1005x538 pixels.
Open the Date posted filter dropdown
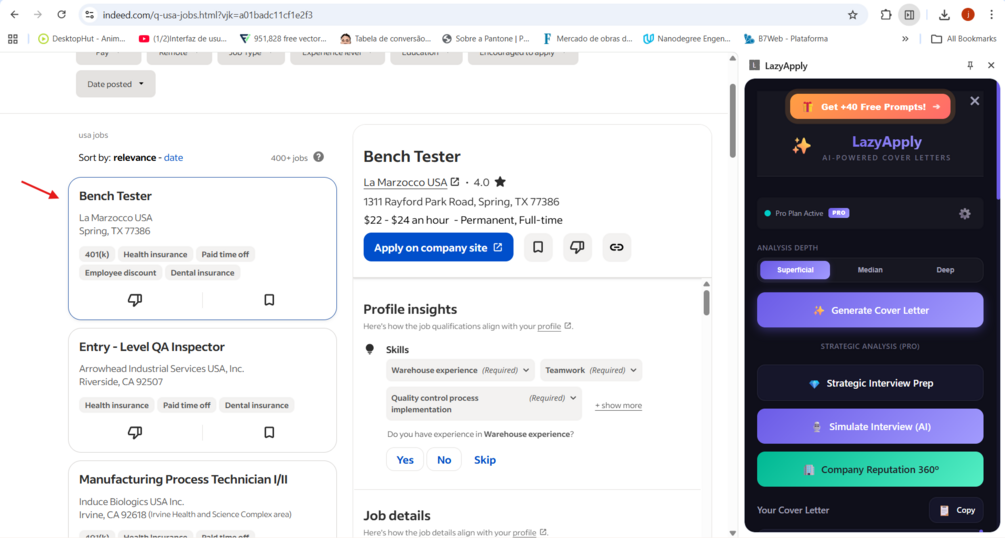tap(115, 84)
